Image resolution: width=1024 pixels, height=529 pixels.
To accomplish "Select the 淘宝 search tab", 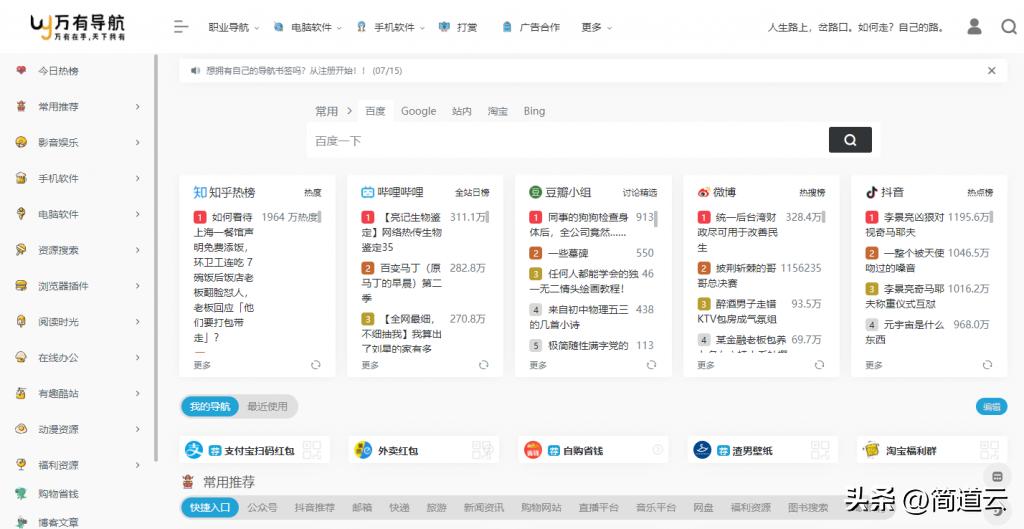I will [x=498, y=111].
